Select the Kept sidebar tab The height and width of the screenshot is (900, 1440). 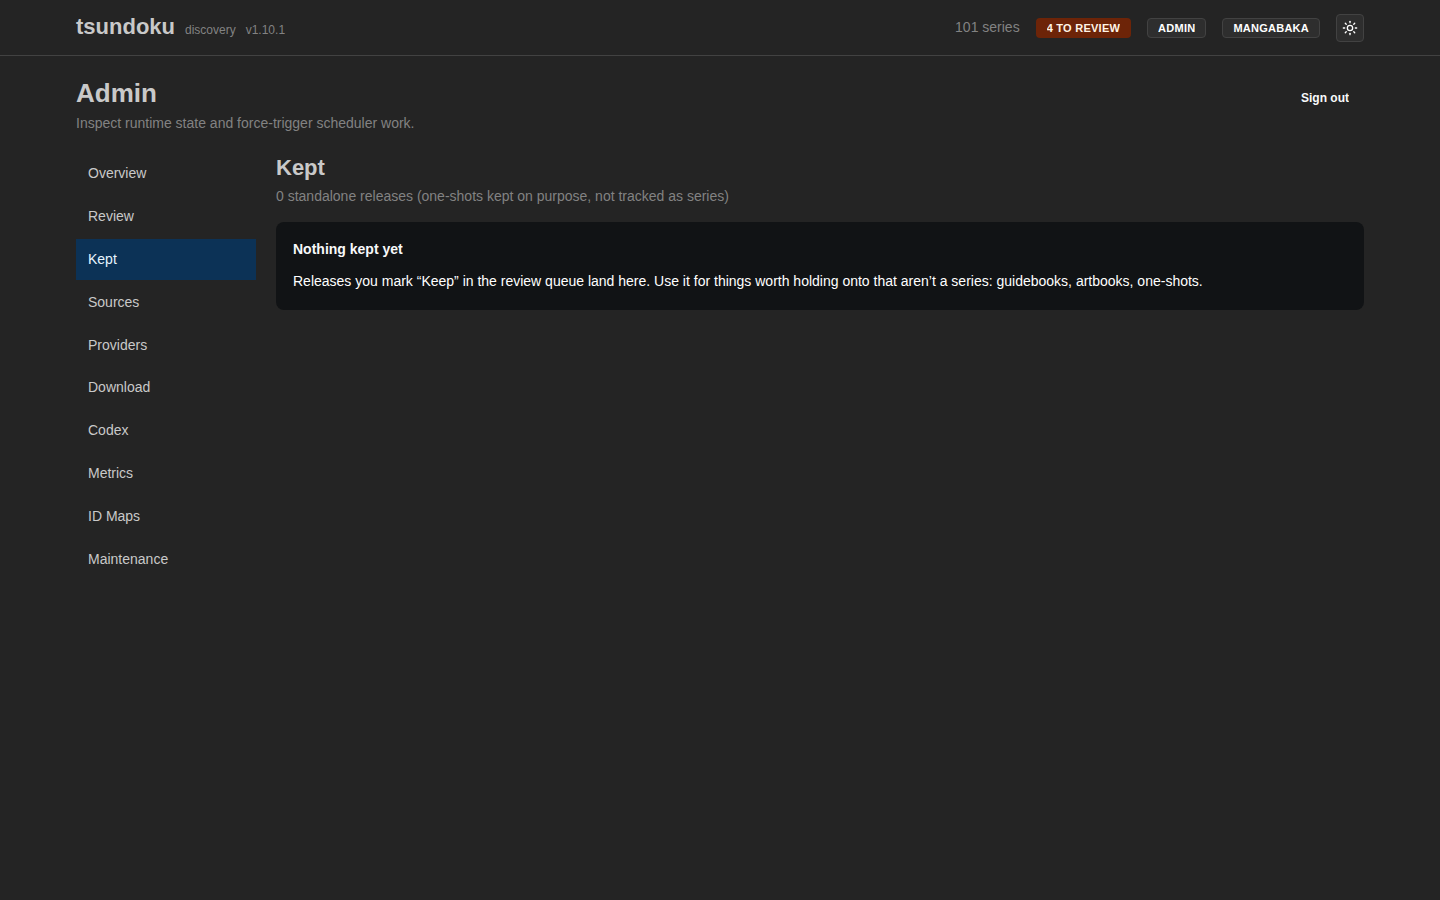[166, 259]
